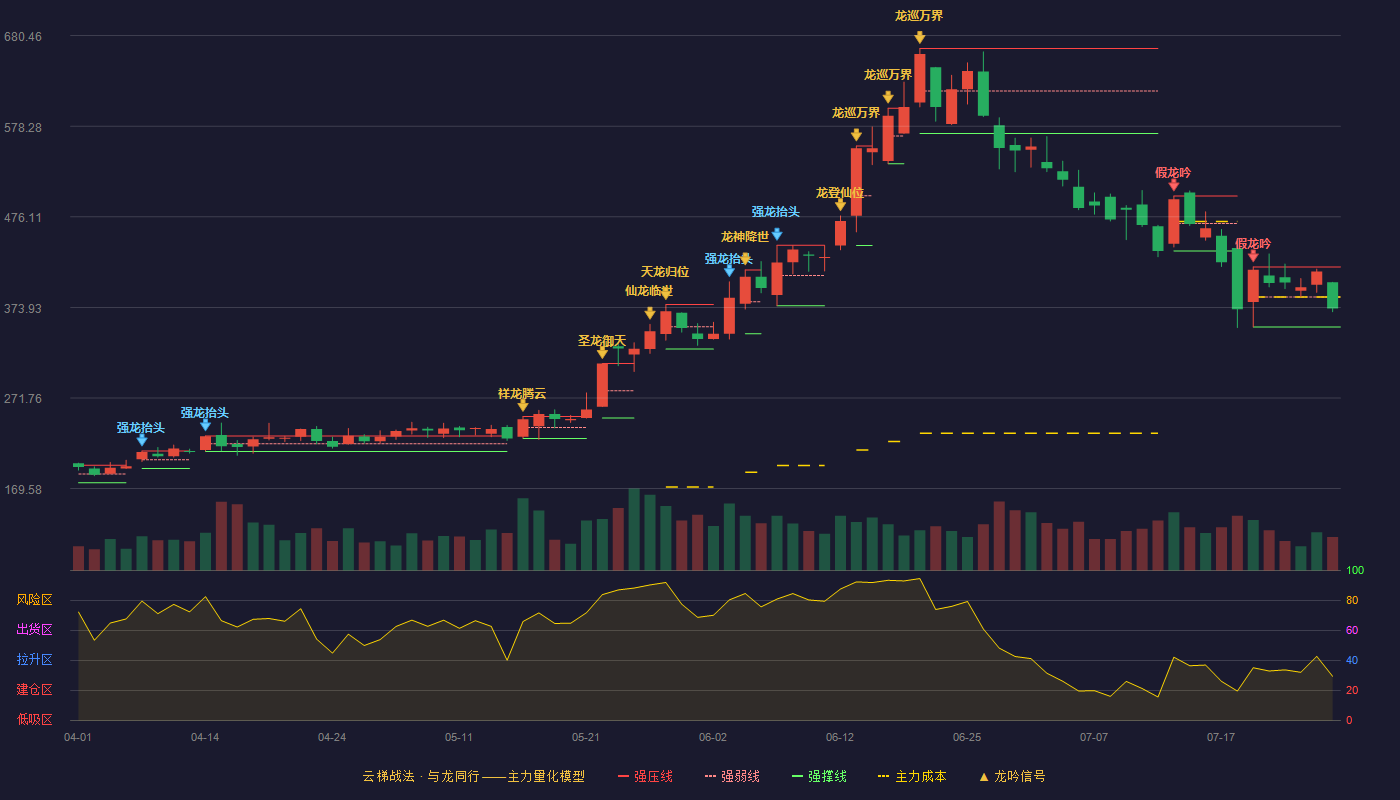Click the 373.93 price axis label
This screenshot has width=1400, height=800.
23,309
